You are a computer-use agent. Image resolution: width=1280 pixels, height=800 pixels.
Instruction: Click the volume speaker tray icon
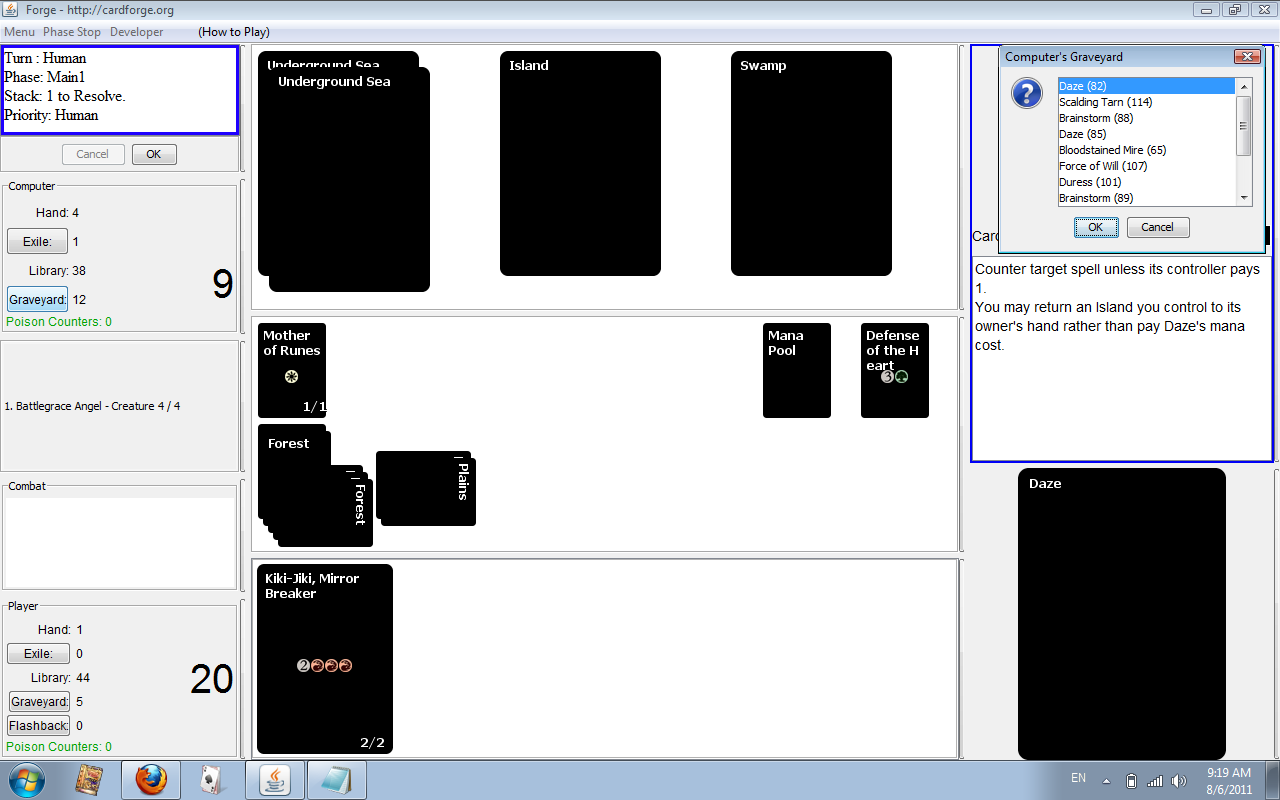(x=1179, y=780)
